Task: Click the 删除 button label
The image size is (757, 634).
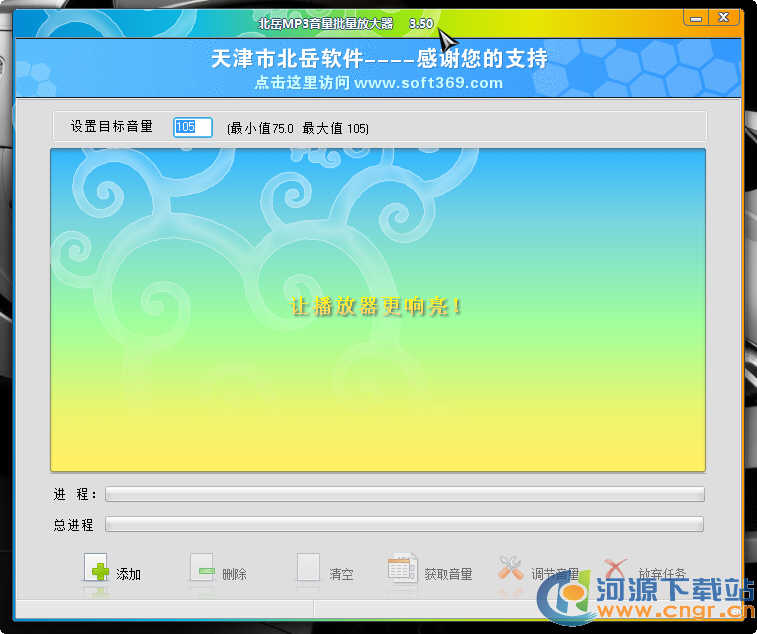Action: click(x=234, y=574)
